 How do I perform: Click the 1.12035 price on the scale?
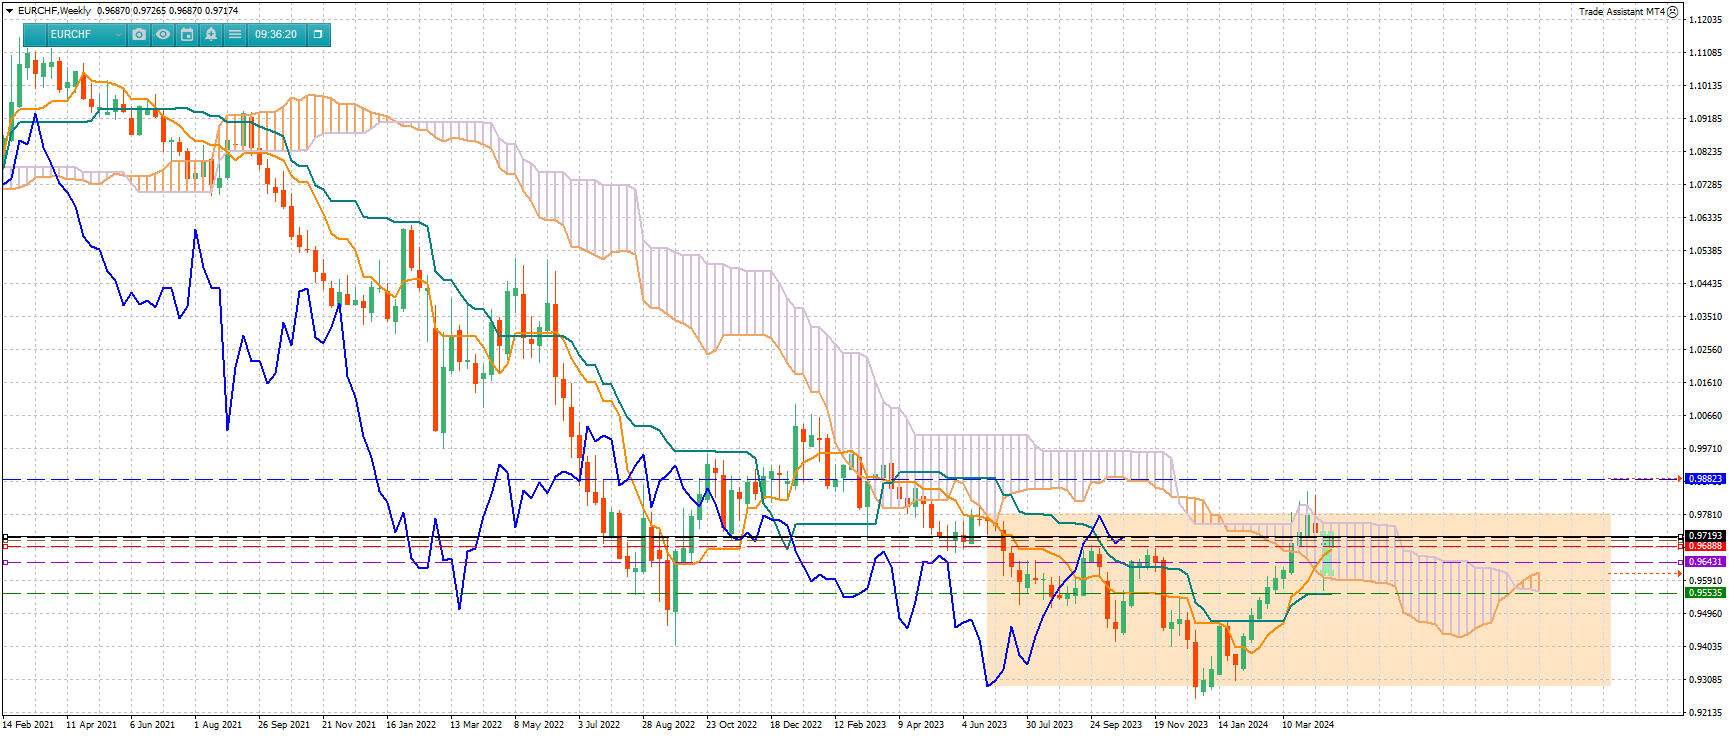1706,20
